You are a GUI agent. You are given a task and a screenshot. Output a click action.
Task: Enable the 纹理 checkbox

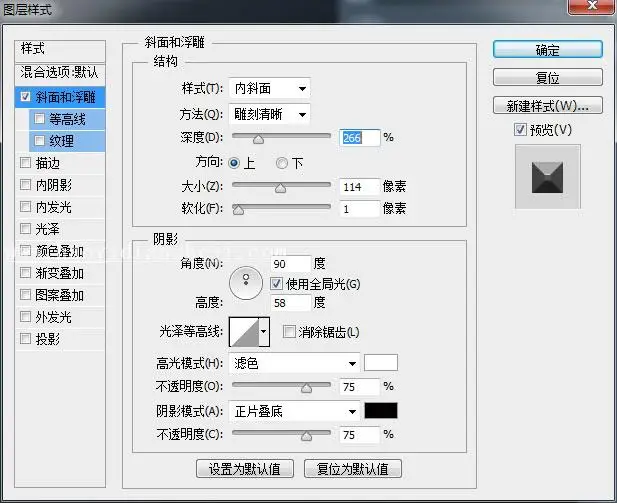tap(39, 141)
